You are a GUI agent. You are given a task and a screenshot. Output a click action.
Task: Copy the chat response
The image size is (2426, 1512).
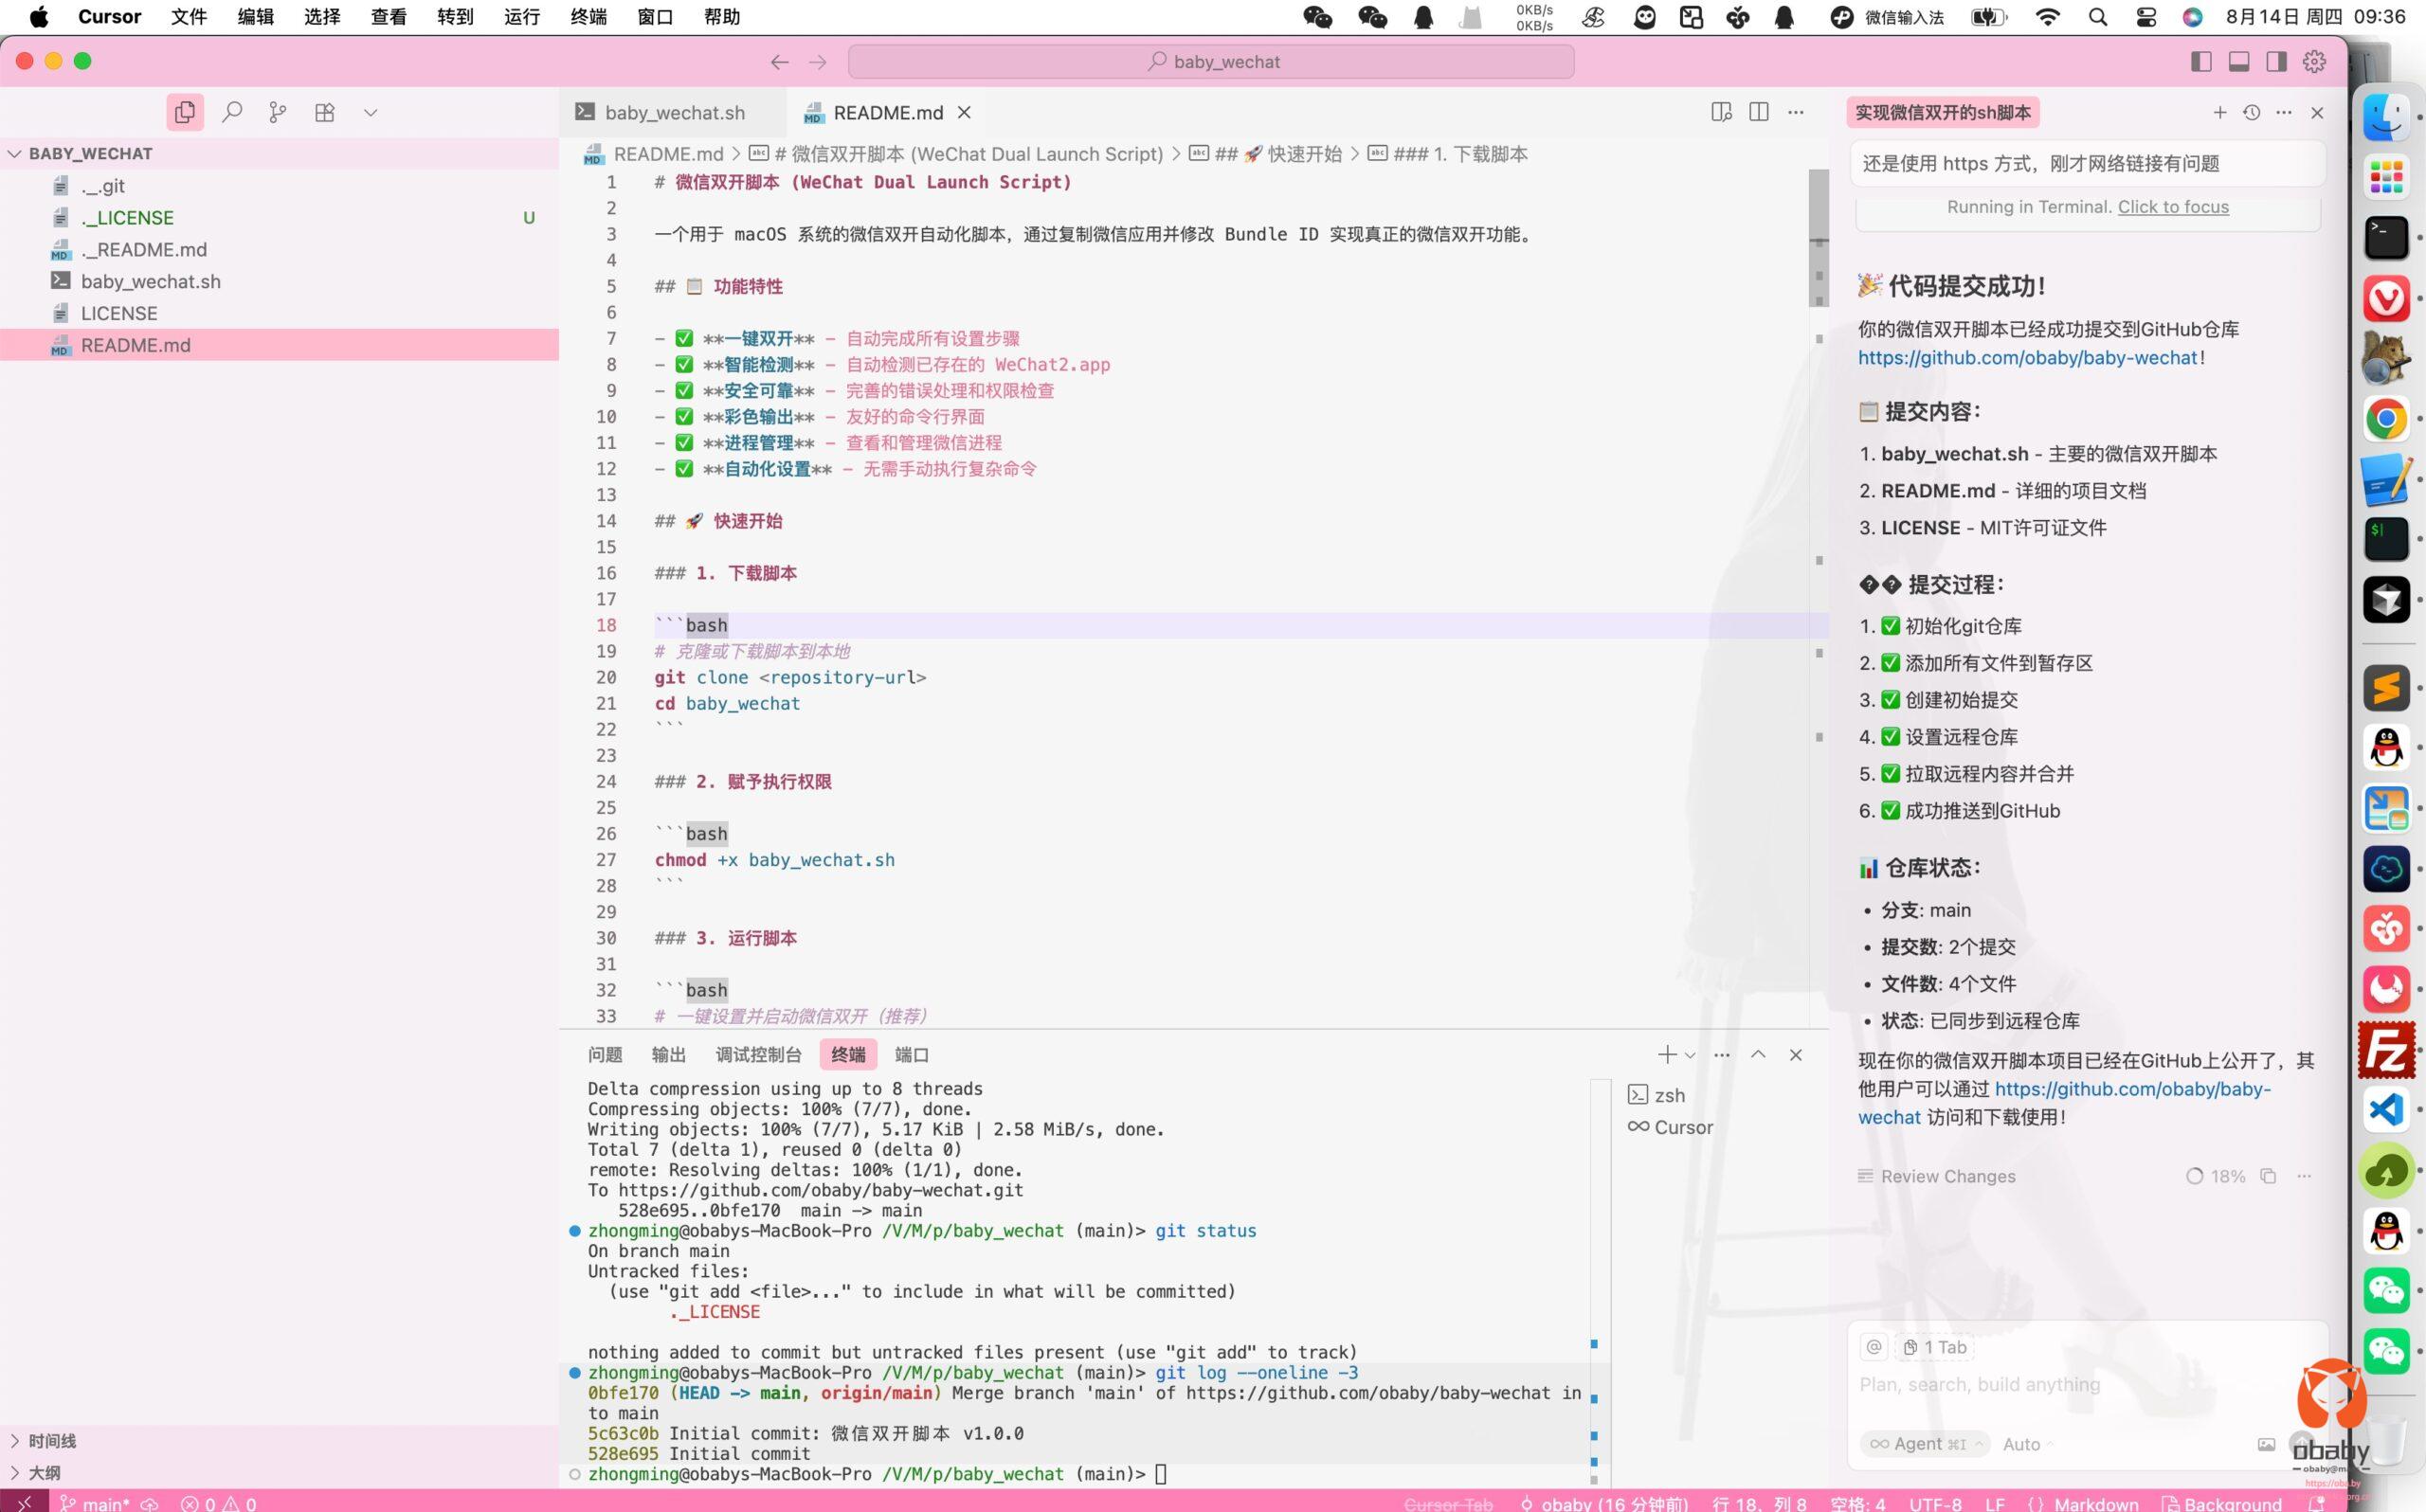(2268, 1176)
